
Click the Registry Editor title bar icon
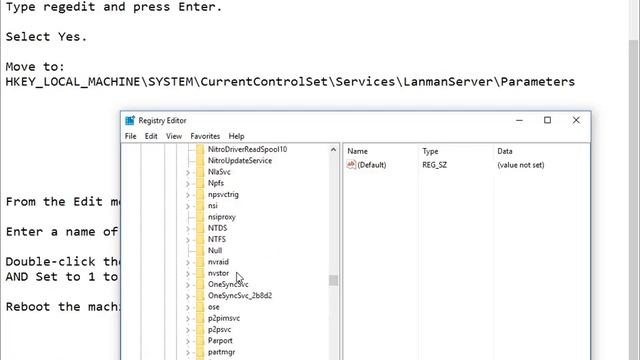pyautogui.click(x=130, y=120)
